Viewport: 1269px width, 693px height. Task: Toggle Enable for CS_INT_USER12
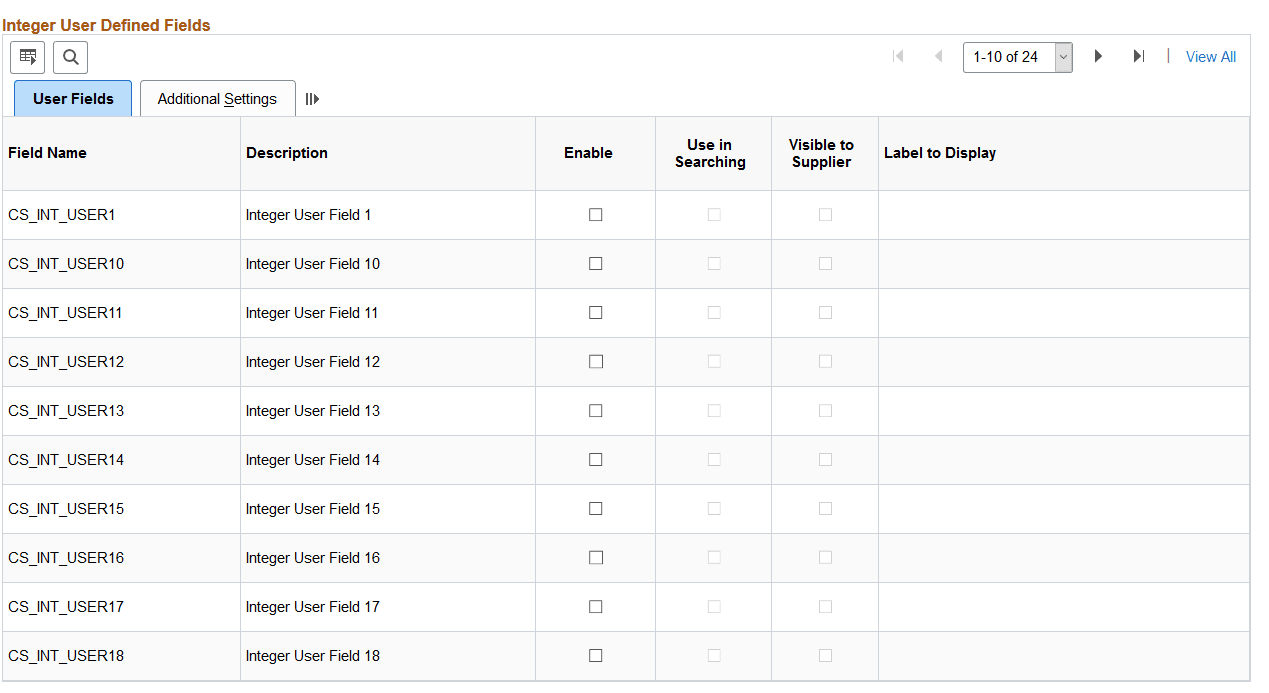(595, 361)
